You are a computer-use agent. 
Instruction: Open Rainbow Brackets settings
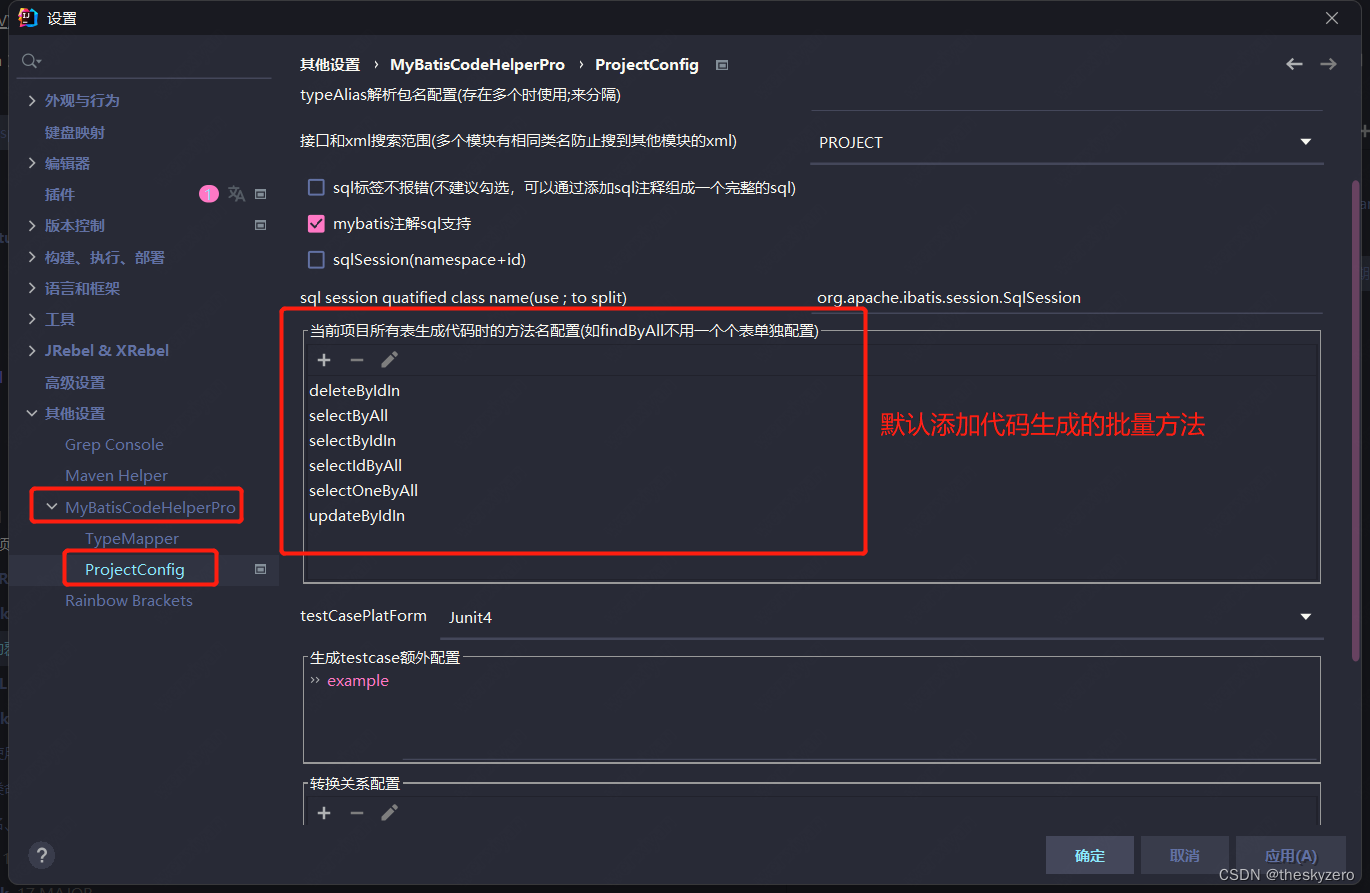coord(129,600)
